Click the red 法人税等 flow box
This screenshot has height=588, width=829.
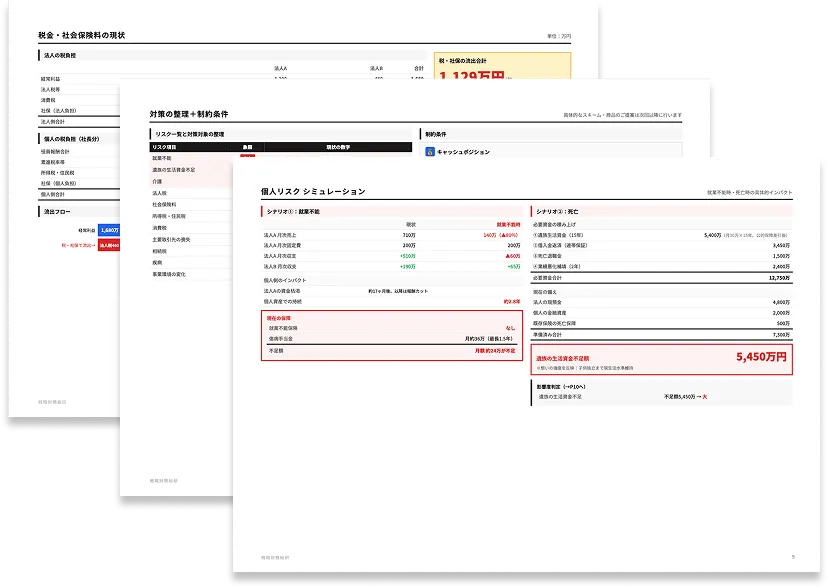[x=109, y=245]
